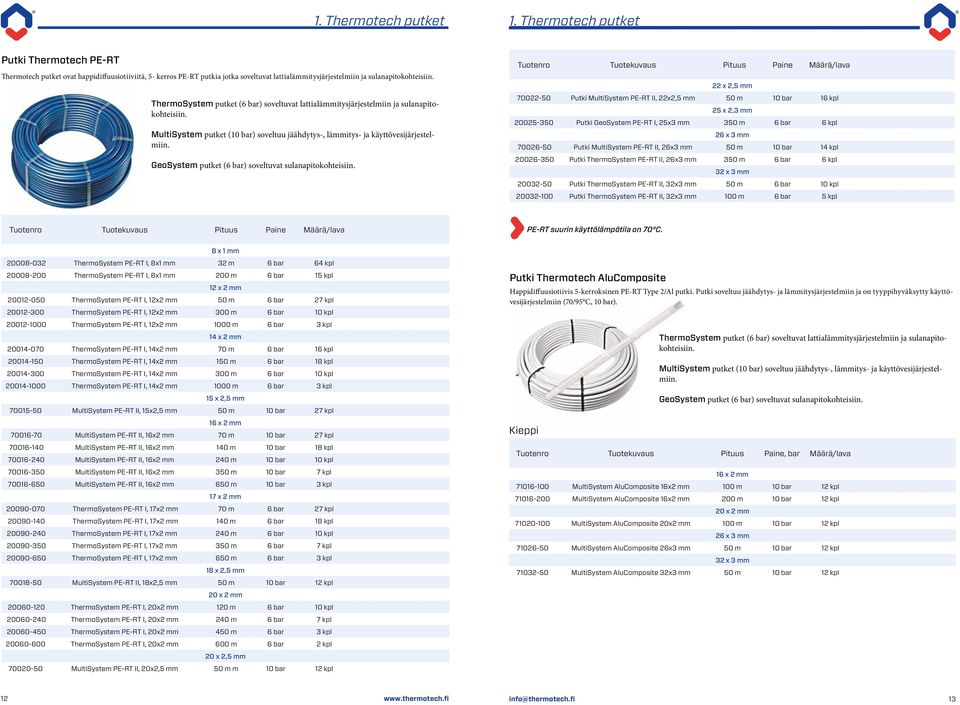Select product number 71026-50

tap(532, 548)
